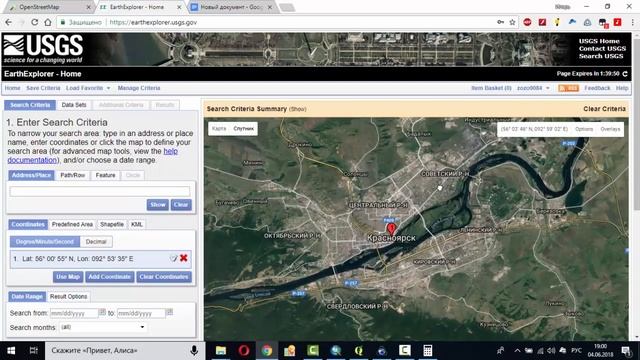
Task: Open Task View on the taskbar
Action: pyautogui.click(x=33, y=351)
